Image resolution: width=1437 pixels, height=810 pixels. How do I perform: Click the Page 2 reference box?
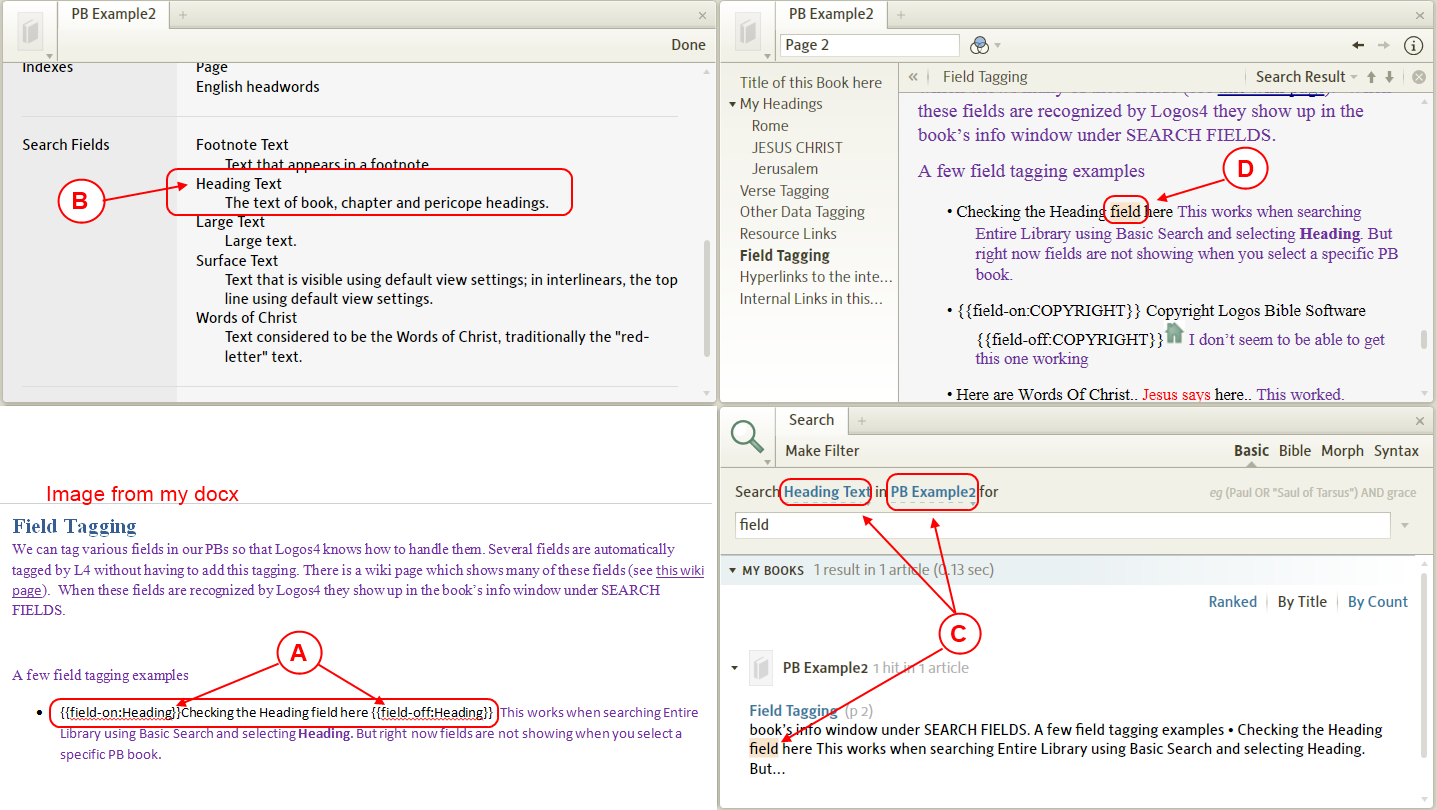point(869,45)
